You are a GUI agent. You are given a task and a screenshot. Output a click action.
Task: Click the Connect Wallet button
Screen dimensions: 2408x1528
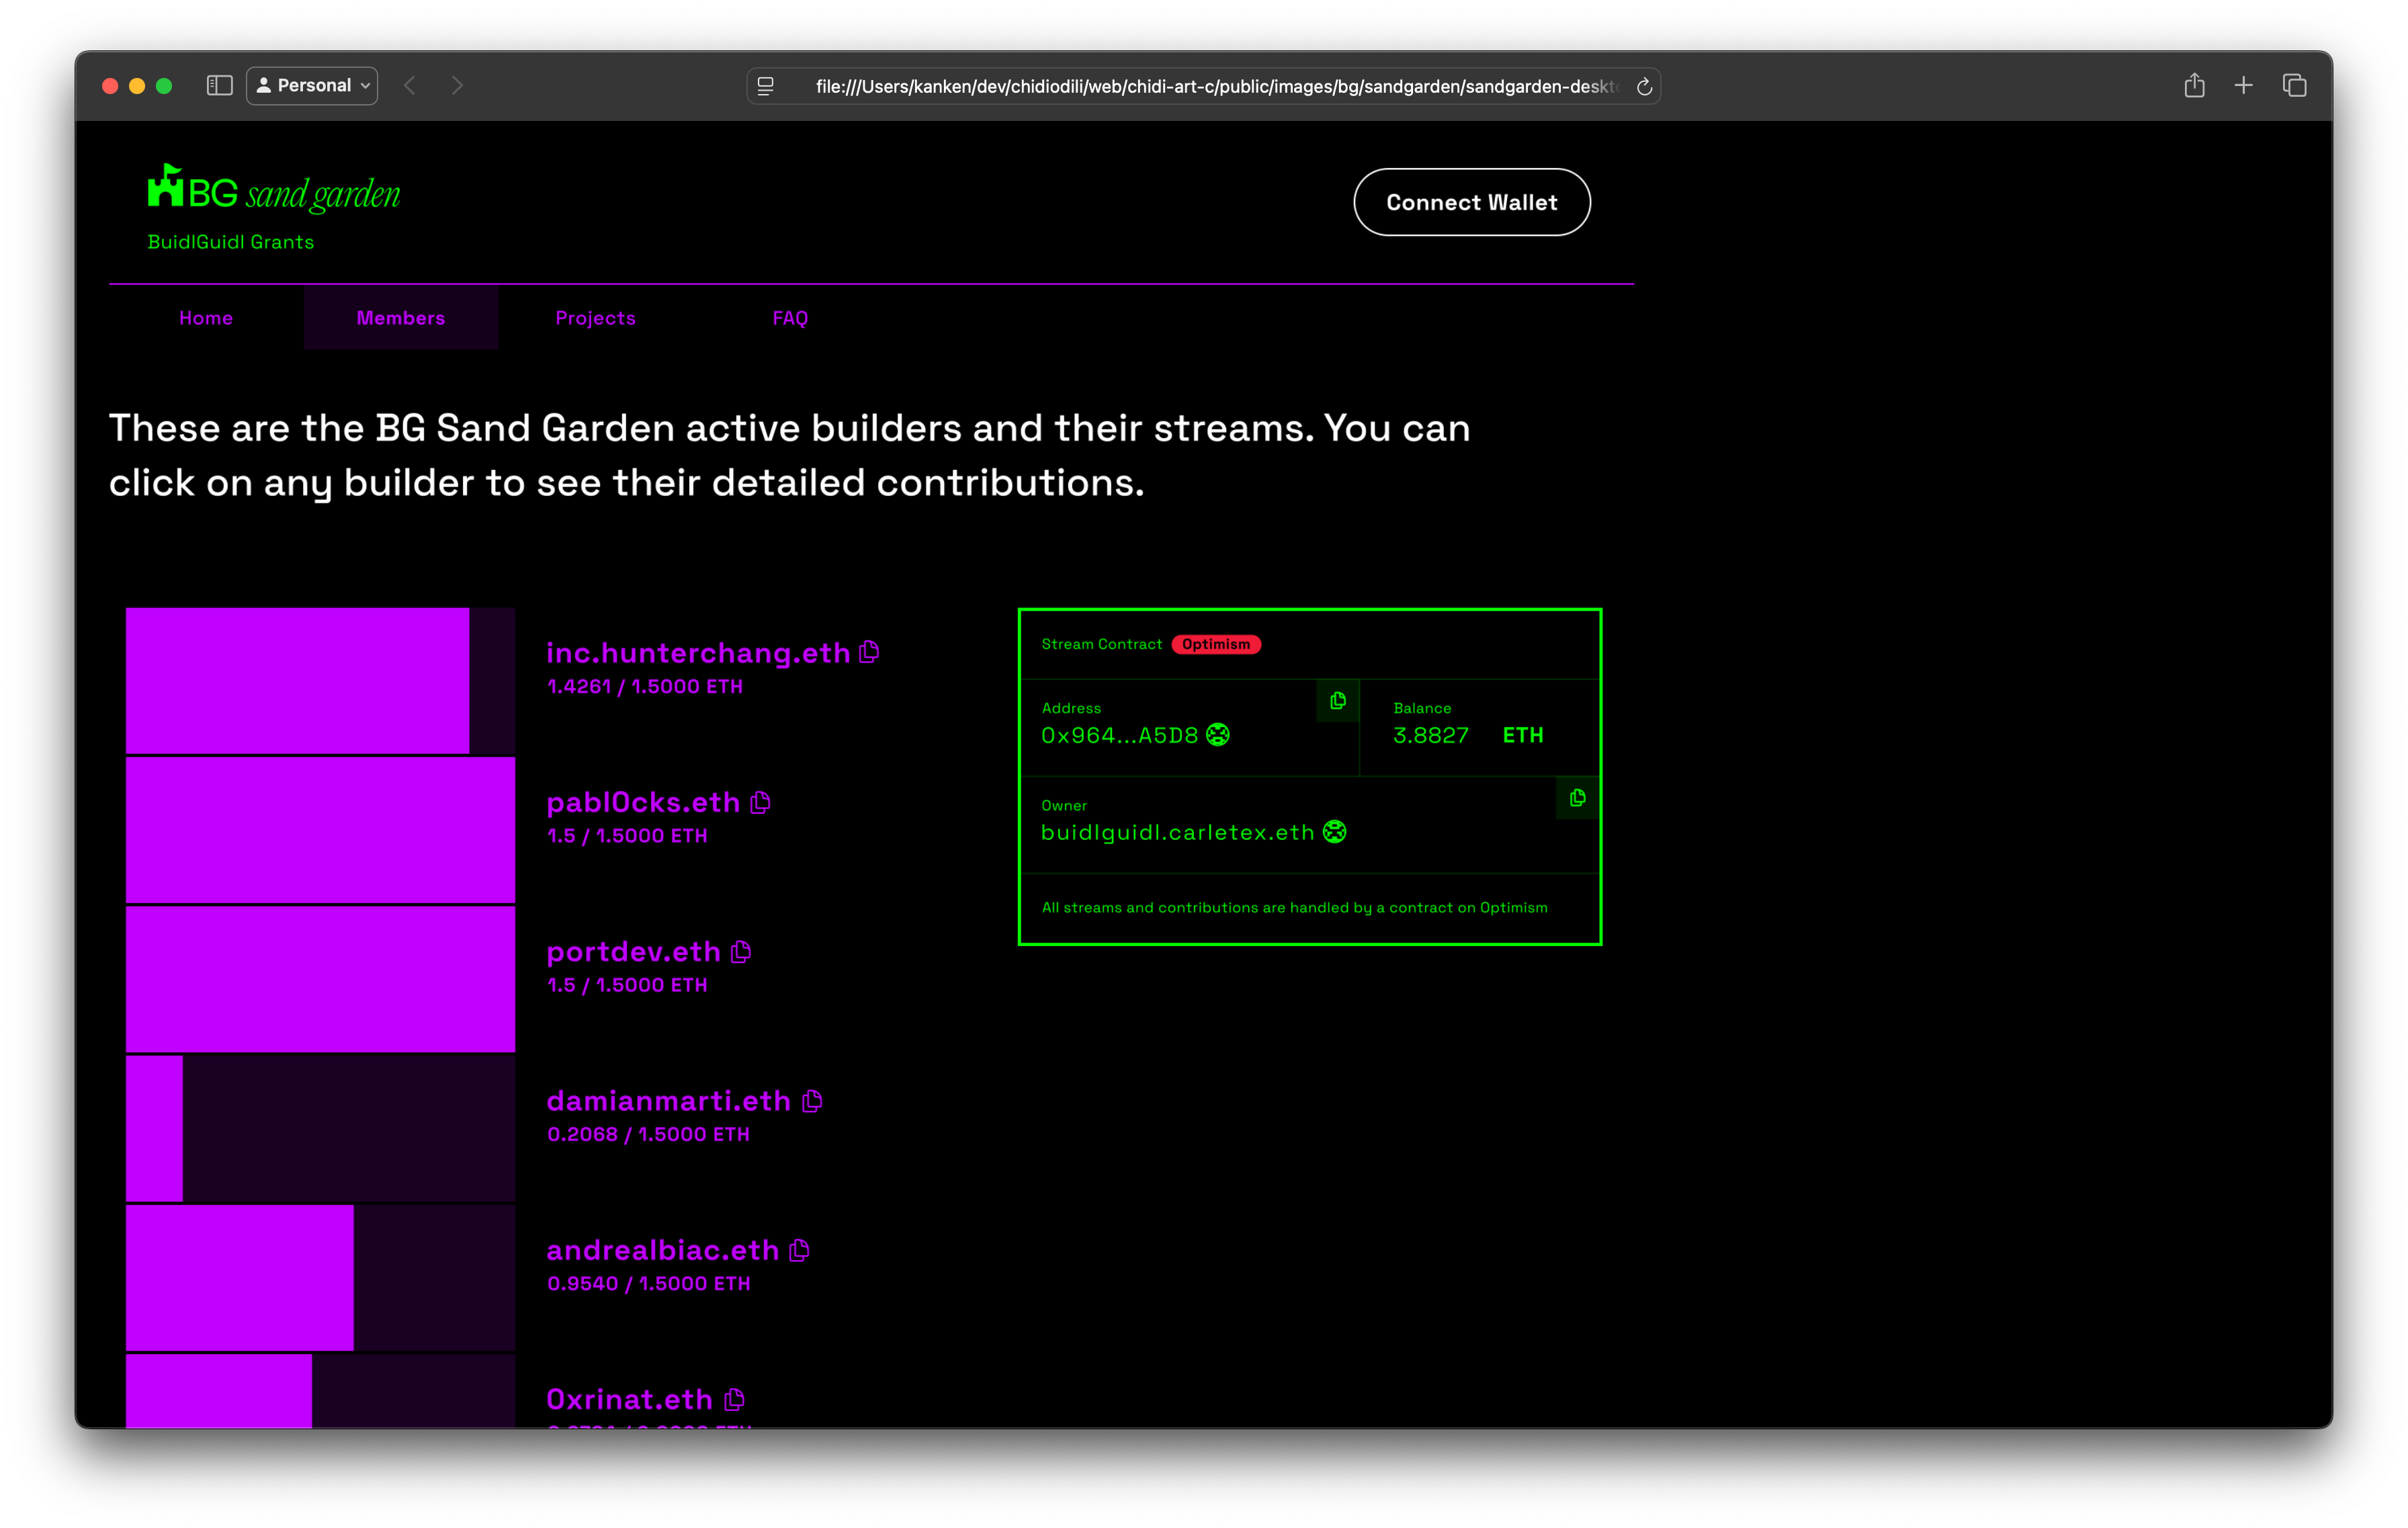pyautogui.click(x=1471, y=201)
